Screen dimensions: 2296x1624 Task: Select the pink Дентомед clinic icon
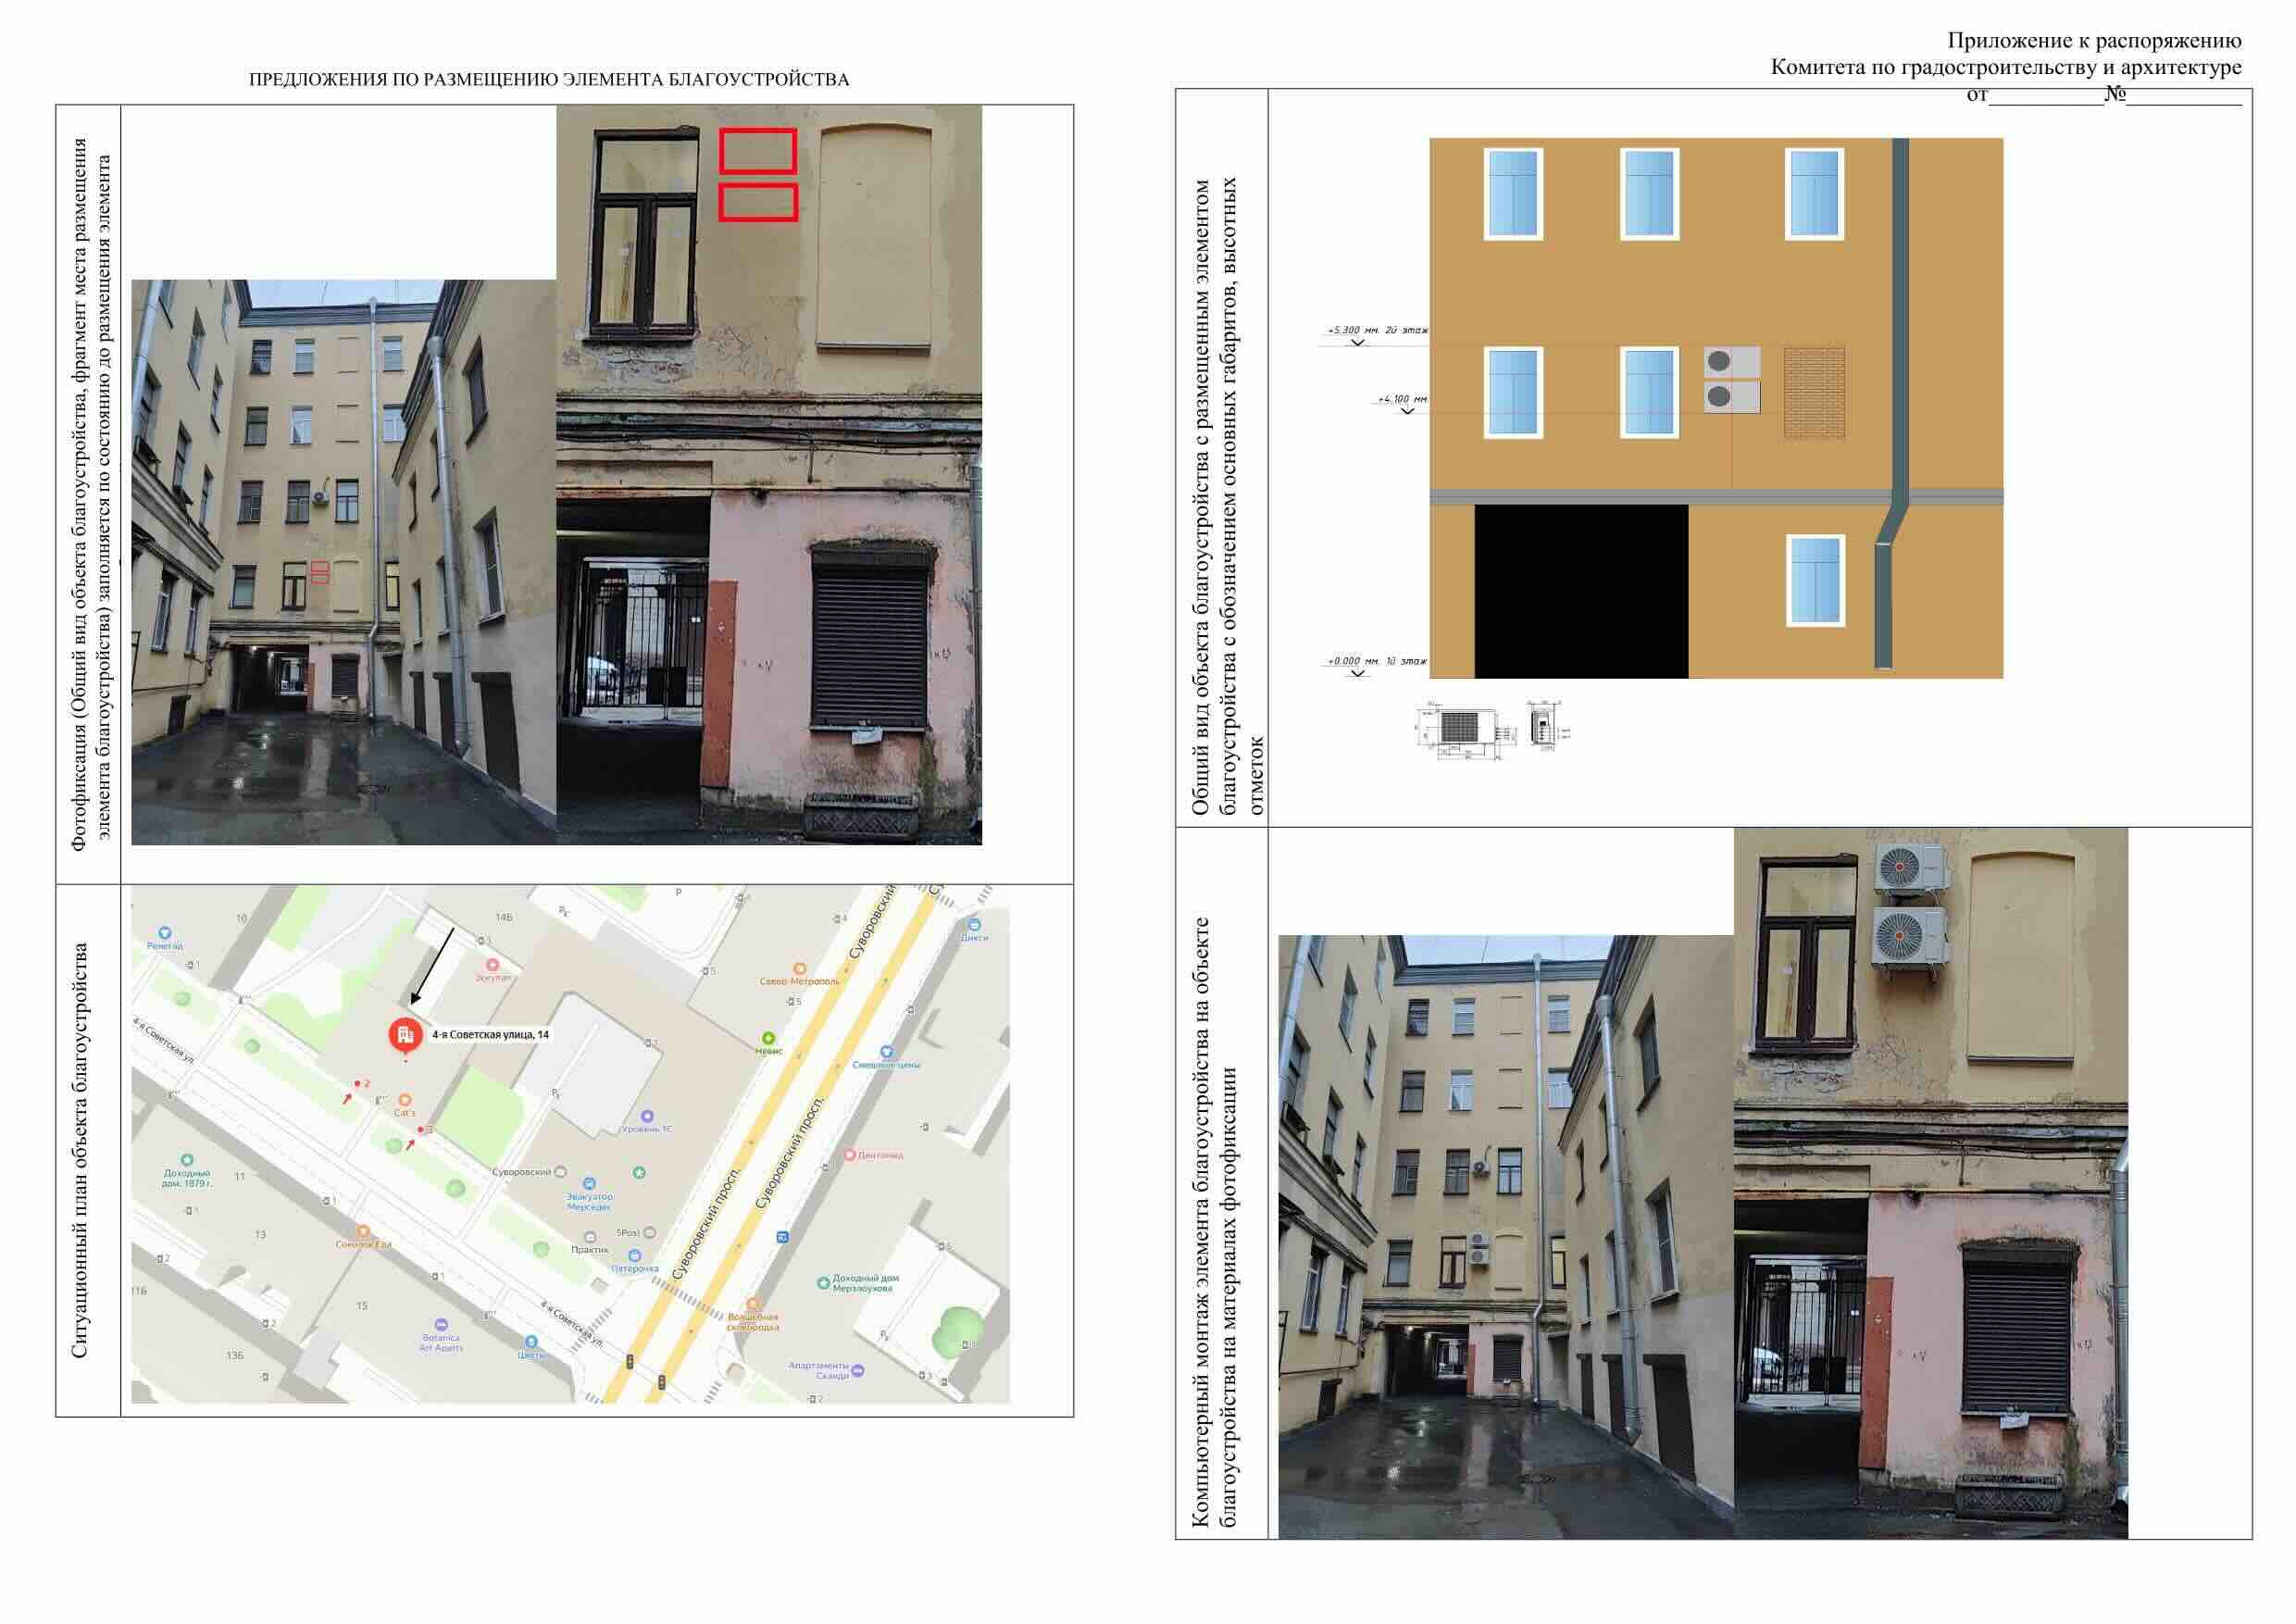(x=850, y=1155)
